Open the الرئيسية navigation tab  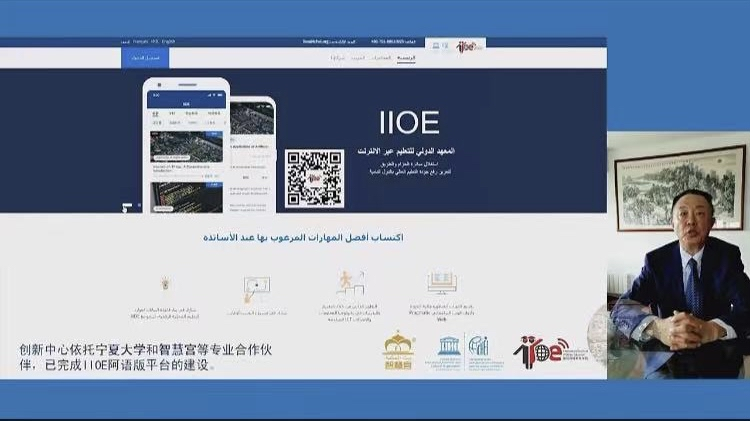click(x=407, y=59)
